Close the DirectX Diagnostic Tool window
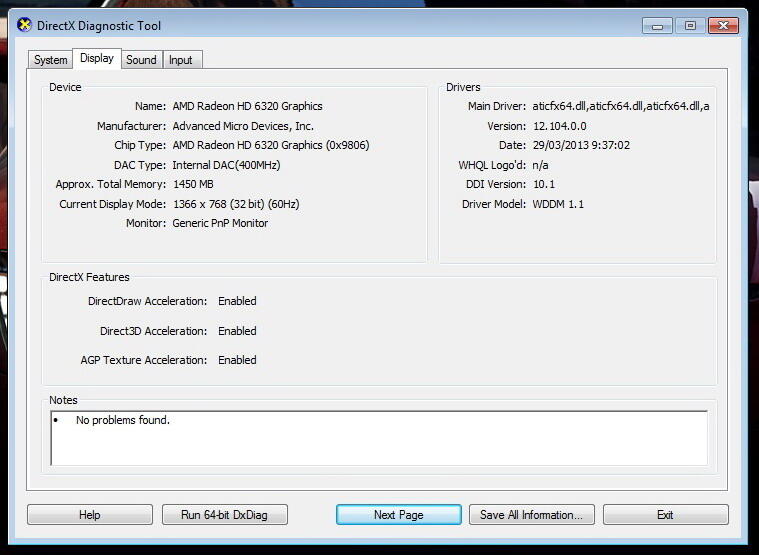This screenshot has width=759, height=555. (x=723, y=26)
